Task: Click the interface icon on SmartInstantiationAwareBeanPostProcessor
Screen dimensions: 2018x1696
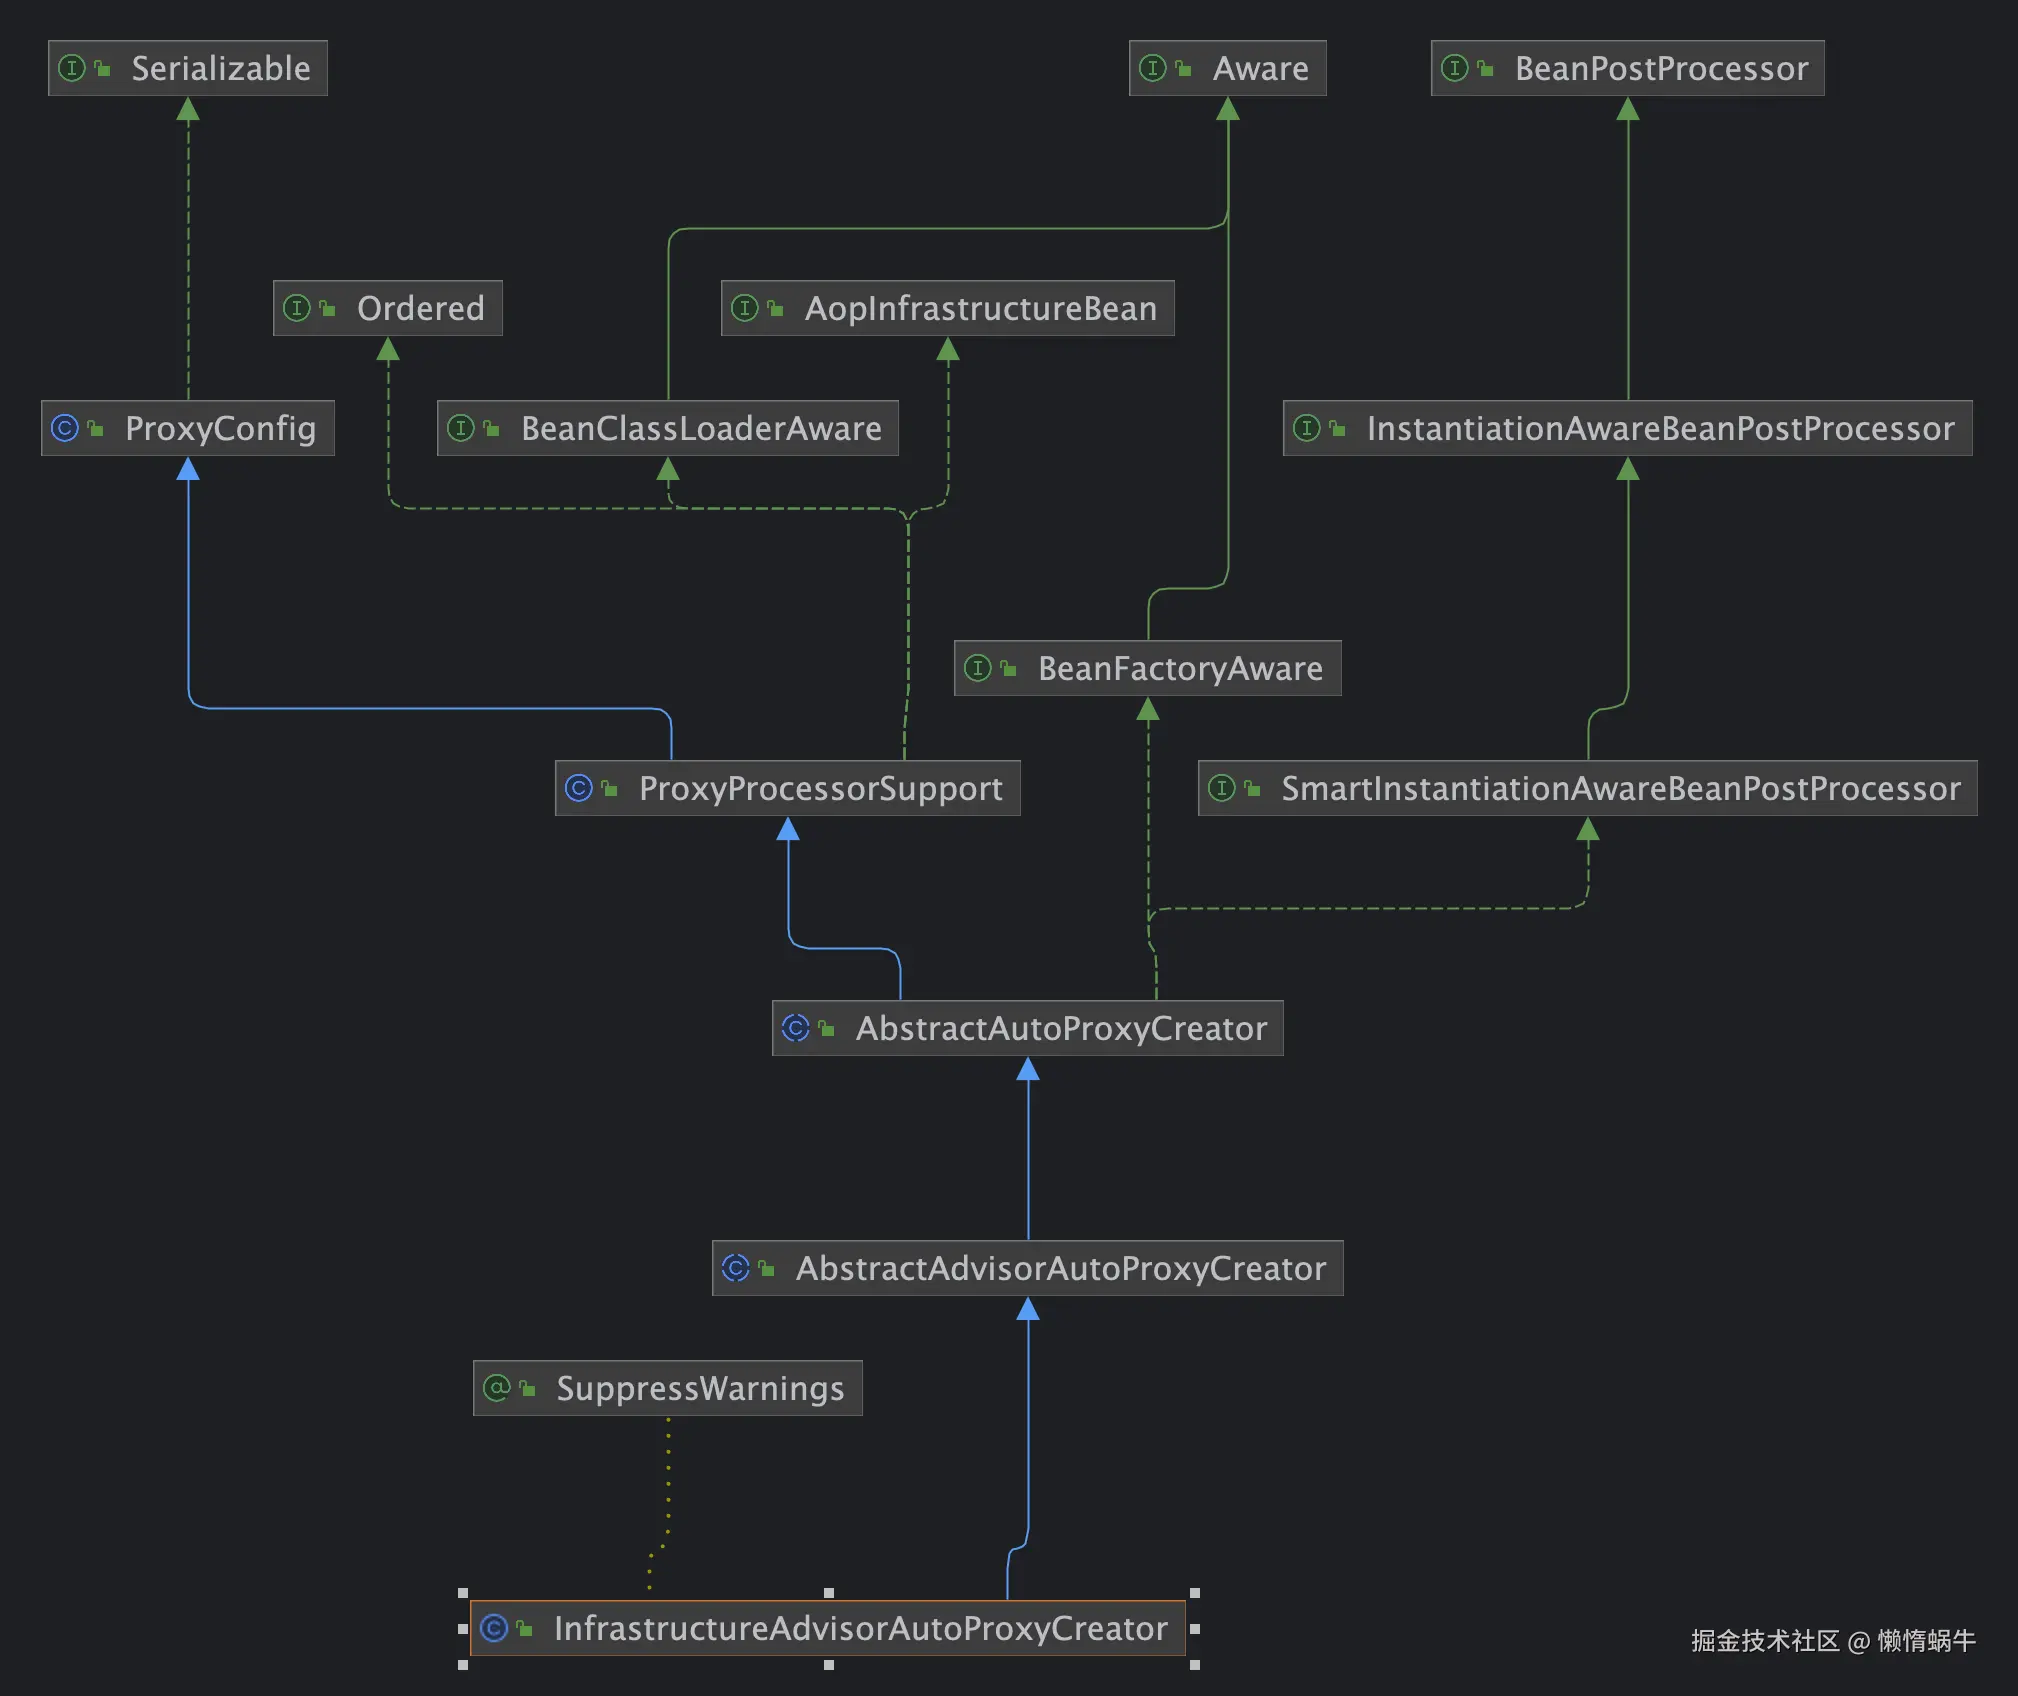Action: pos(1222,788)
